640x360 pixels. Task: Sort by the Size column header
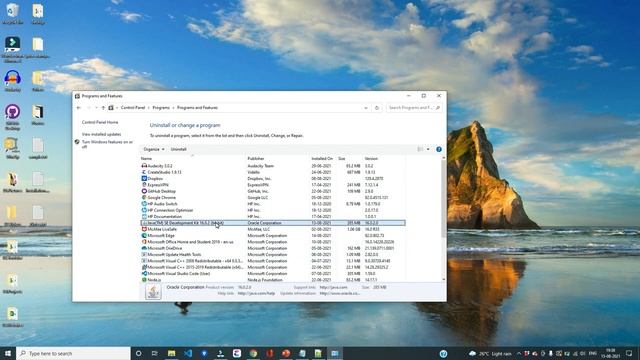click(349, 158)
